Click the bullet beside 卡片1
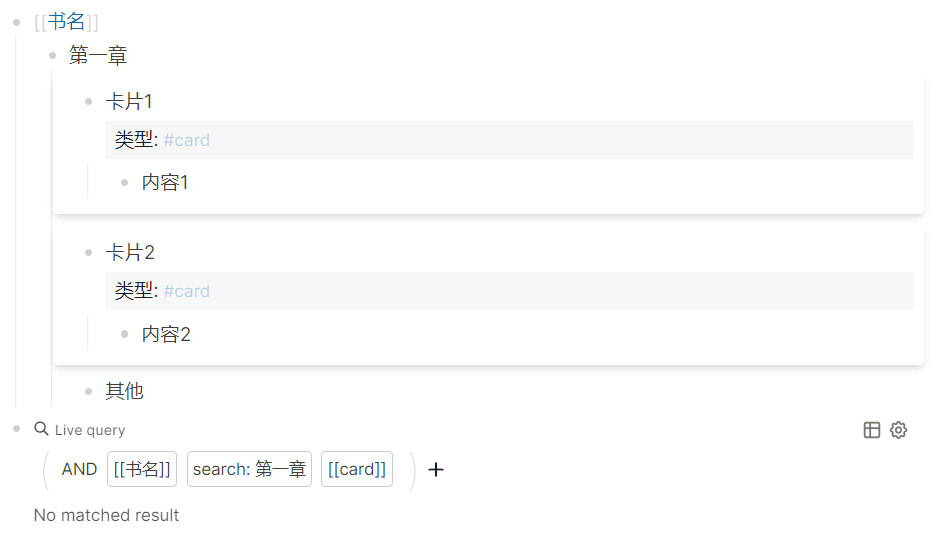This screenshot has height=536, width=943. [x=88, y=101]
